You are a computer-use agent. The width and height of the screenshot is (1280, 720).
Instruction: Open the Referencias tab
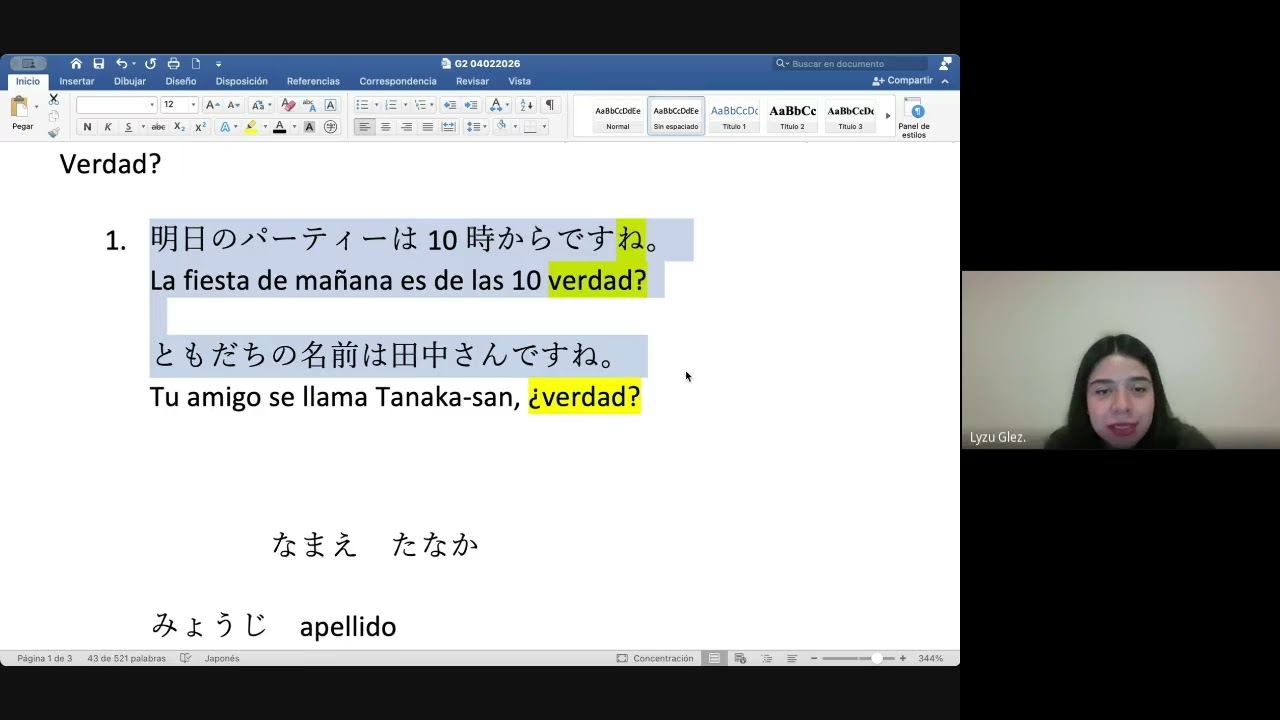pos(313,81)
